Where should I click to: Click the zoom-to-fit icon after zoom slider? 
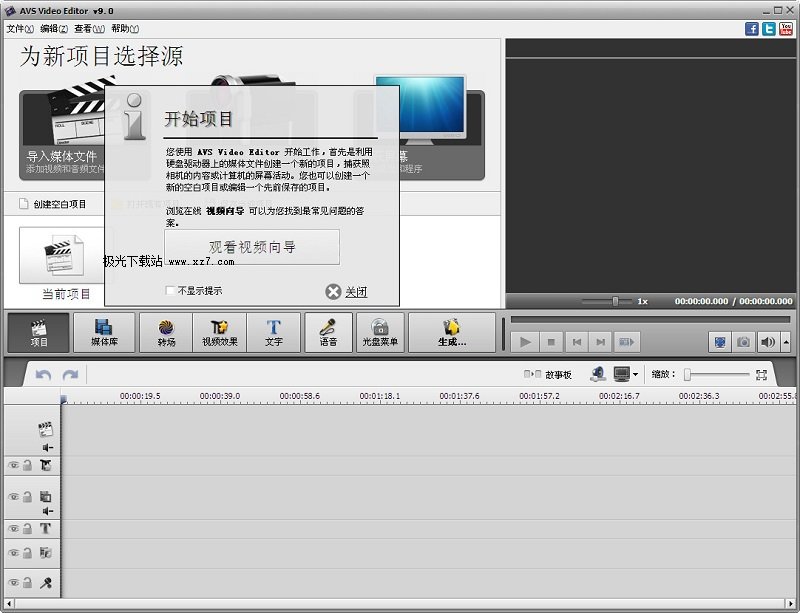click(x=761, y=375)
